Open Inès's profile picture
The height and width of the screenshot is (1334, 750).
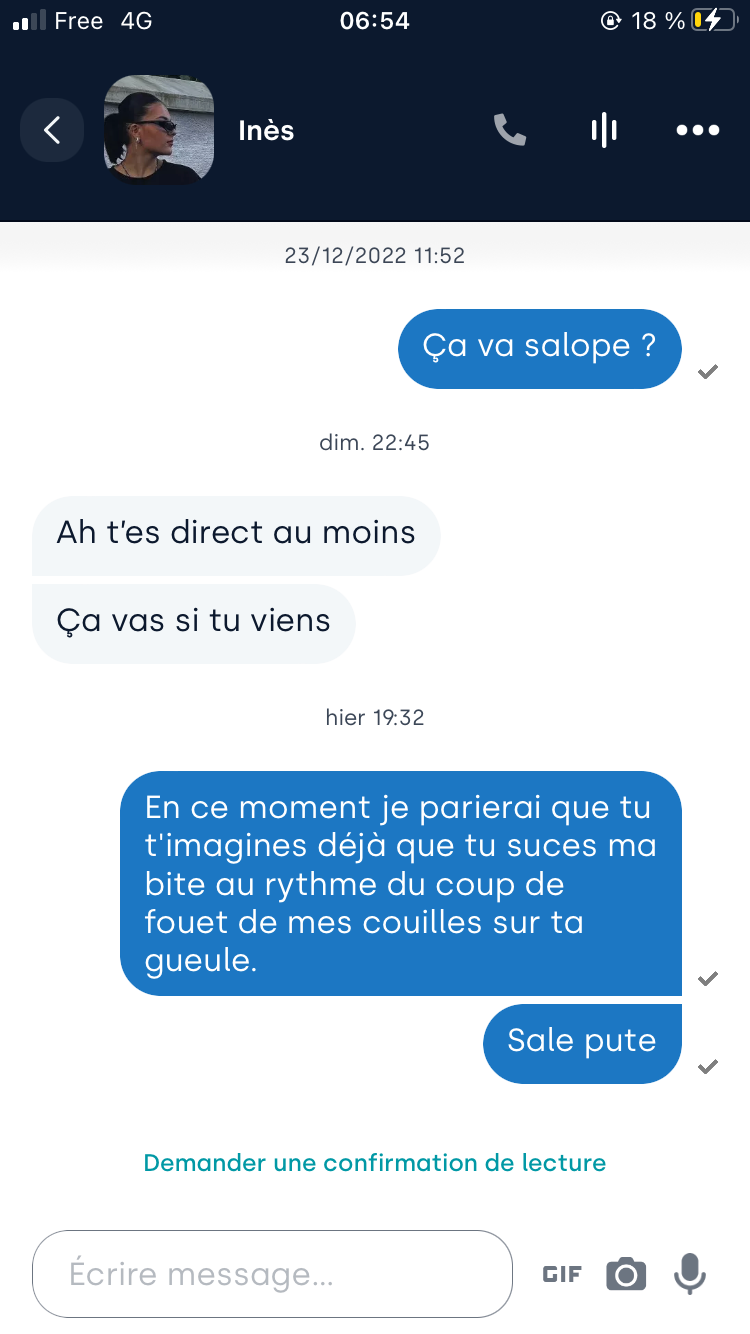pyautogui.click(x=159, y=130)
